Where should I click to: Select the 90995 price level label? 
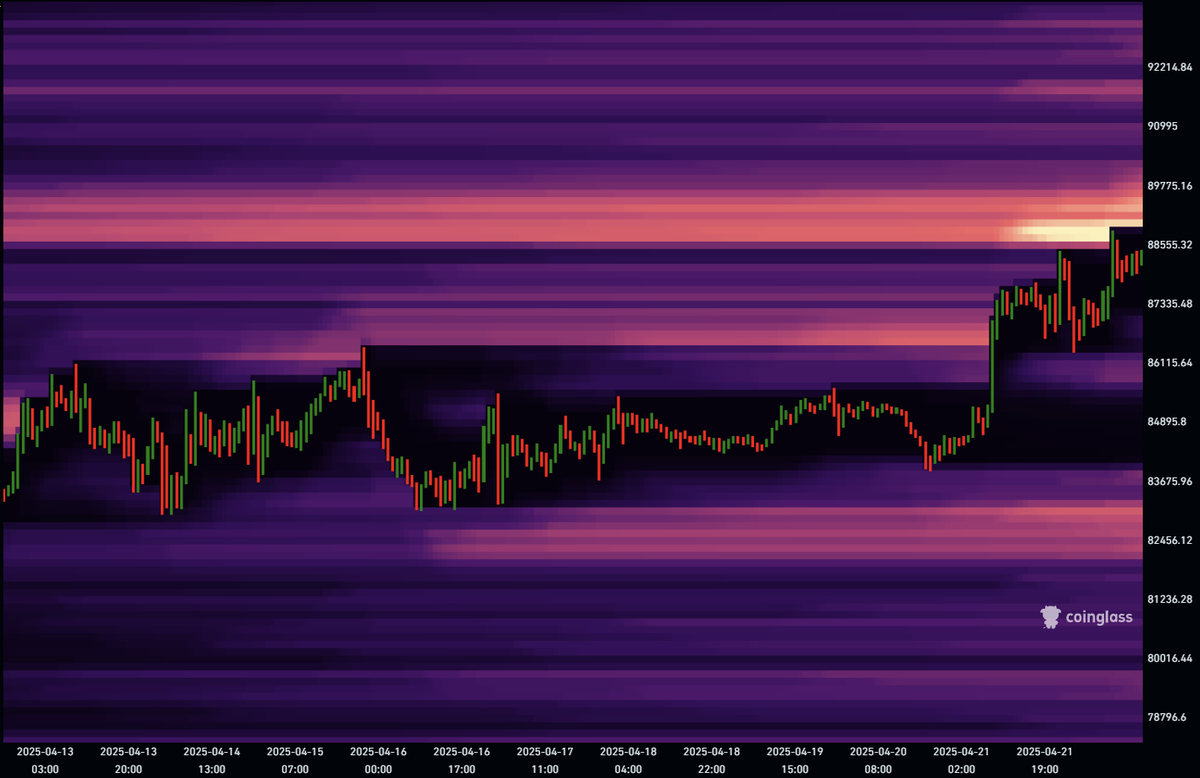coord(1162,126)
